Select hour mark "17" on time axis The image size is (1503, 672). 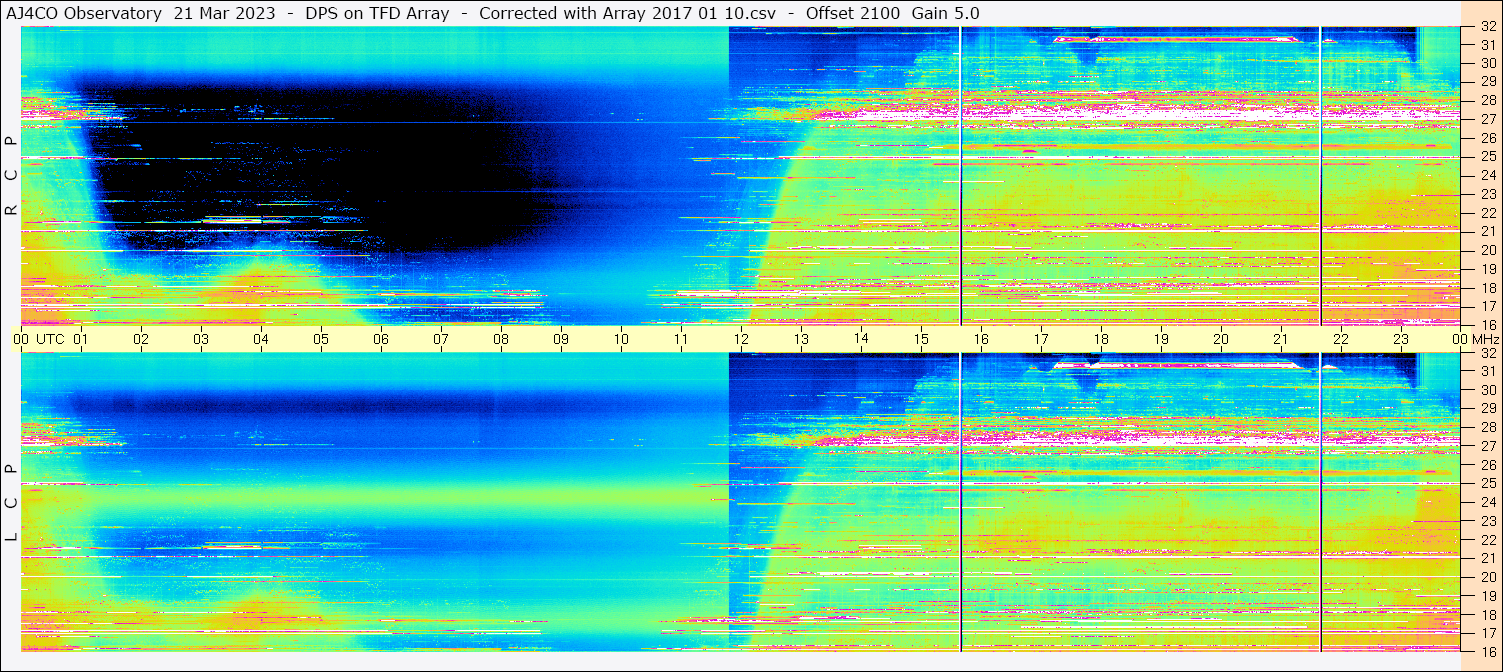1041,339
